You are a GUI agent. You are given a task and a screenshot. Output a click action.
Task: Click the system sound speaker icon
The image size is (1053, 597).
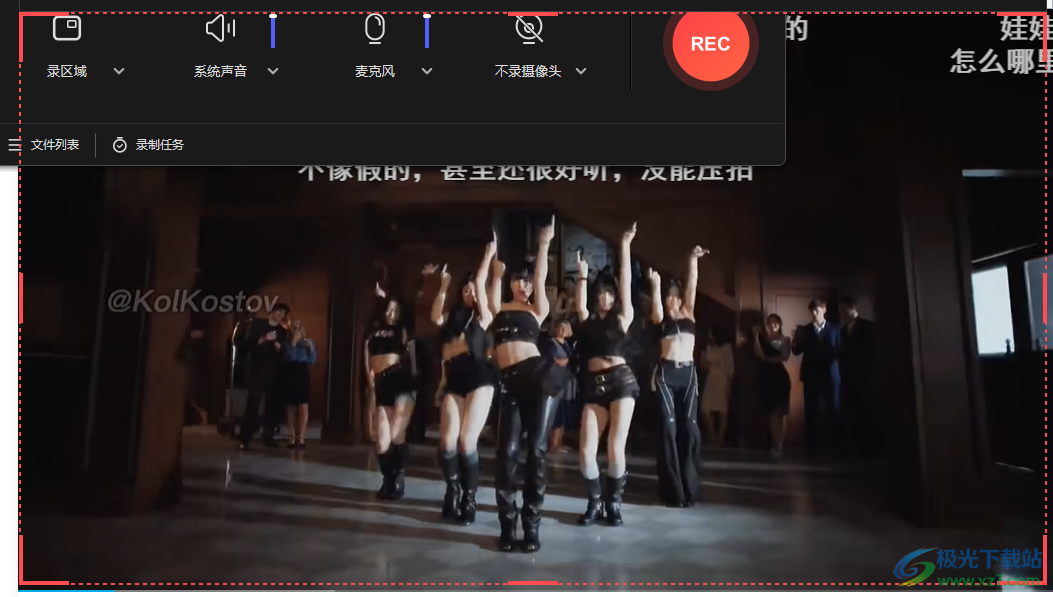[220, 29]
